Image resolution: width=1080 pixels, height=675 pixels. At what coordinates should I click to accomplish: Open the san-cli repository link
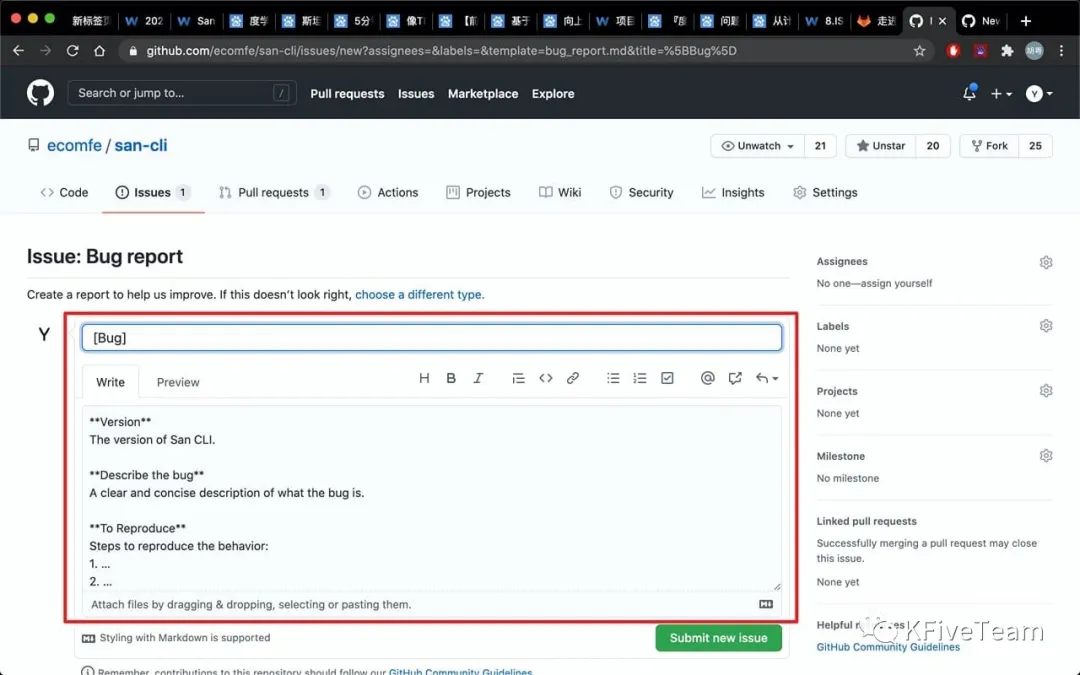pyautogui.click(x=141, y=146)
